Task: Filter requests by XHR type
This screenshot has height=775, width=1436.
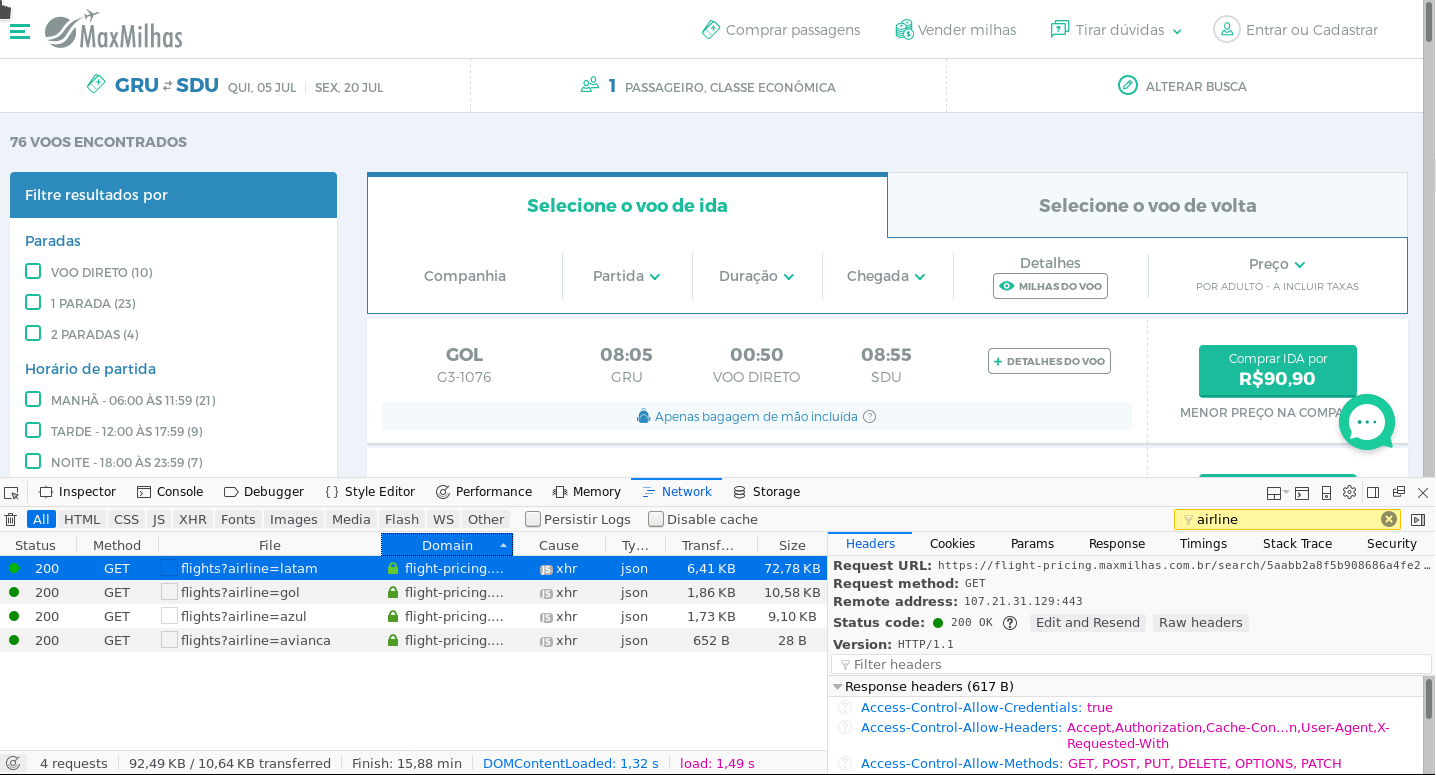Action: (193, 519)
